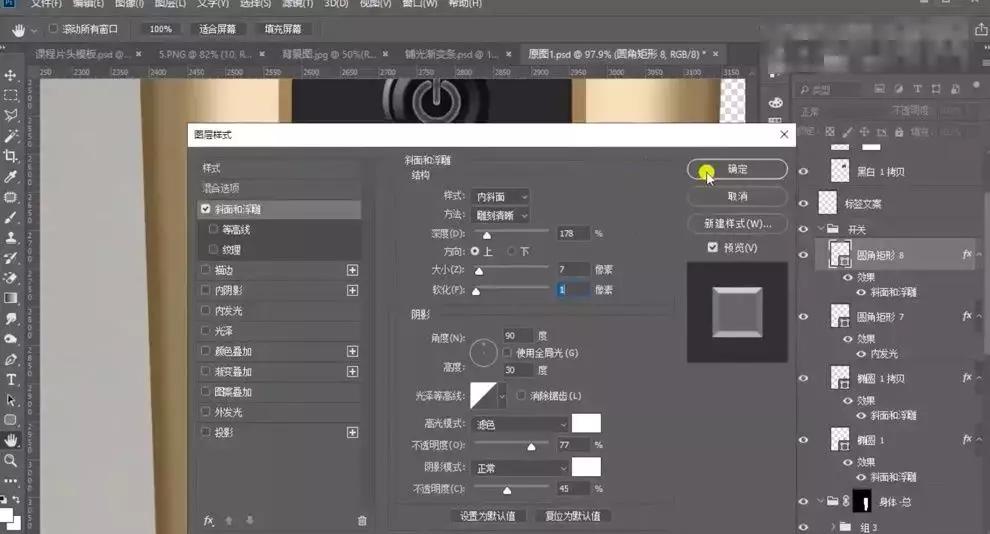Select the Crop tool
The width and height of the screenshot is (990, 534).
[11, 156]
